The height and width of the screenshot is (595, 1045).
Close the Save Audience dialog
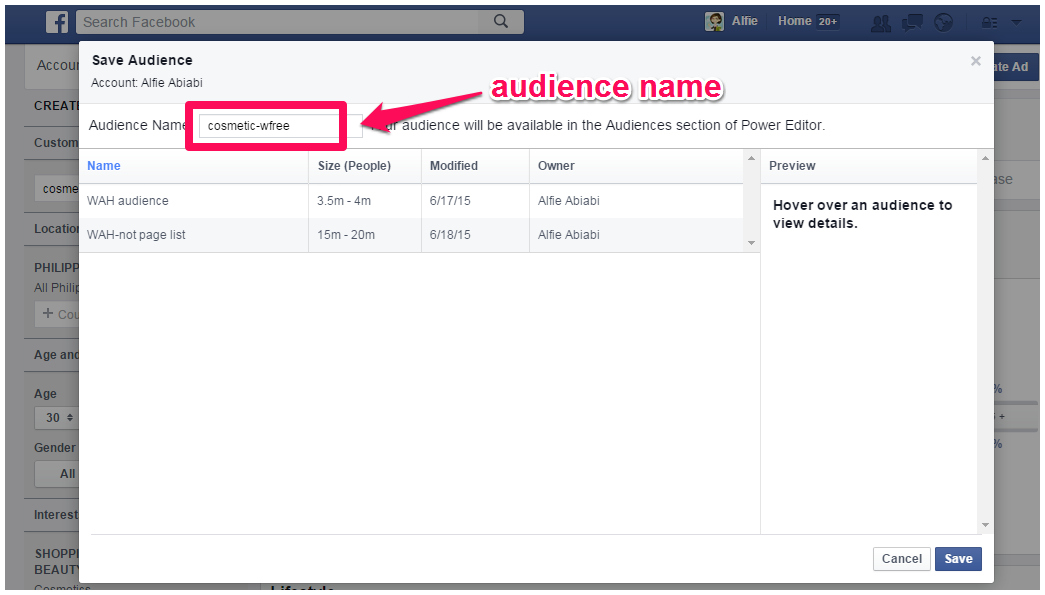click(975, 61)
